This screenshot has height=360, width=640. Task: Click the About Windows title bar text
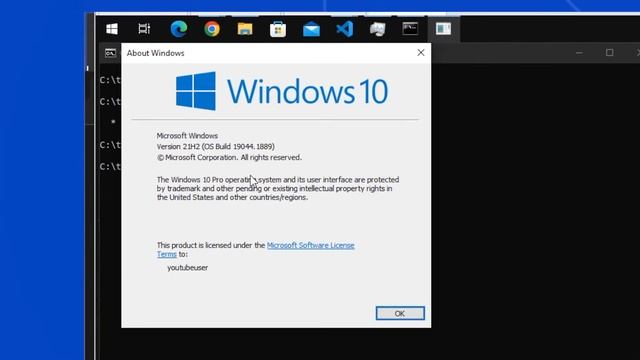[156, 53]
